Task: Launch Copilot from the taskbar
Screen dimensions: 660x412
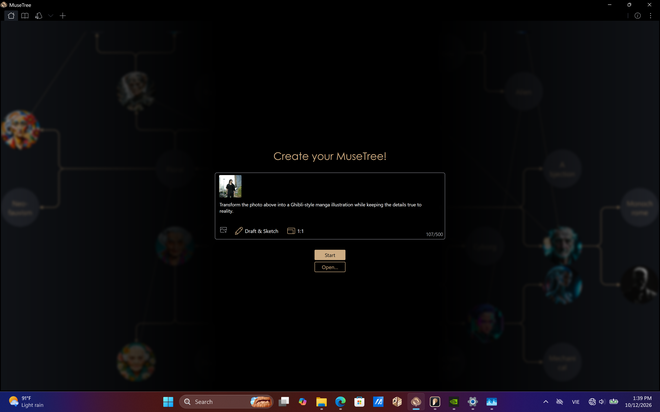Action: [303, 401]
